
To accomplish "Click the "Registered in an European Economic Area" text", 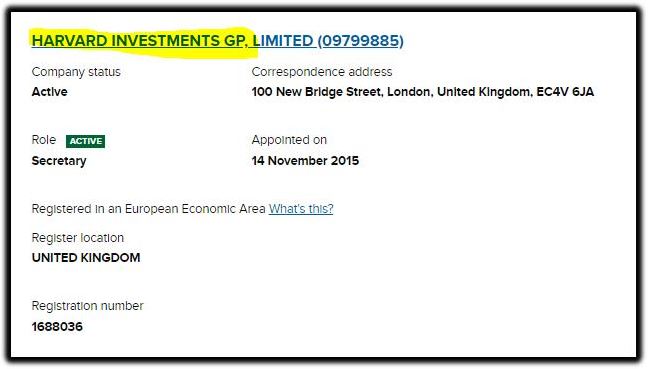I will (x=148, y=208).
